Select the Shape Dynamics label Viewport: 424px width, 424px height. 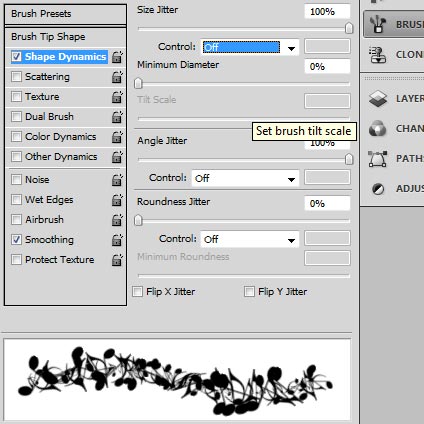[x=66, y=57]
